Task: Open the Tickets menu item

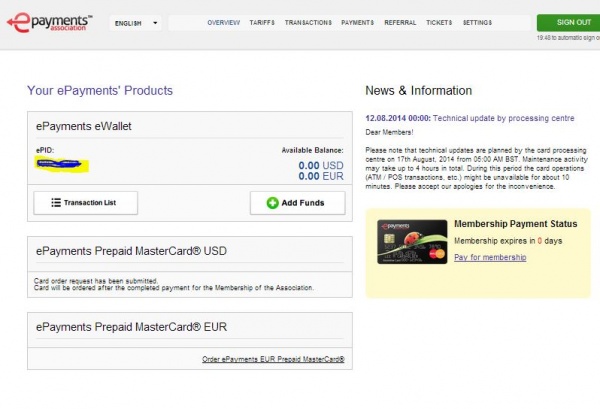Action: click(439, 23)
